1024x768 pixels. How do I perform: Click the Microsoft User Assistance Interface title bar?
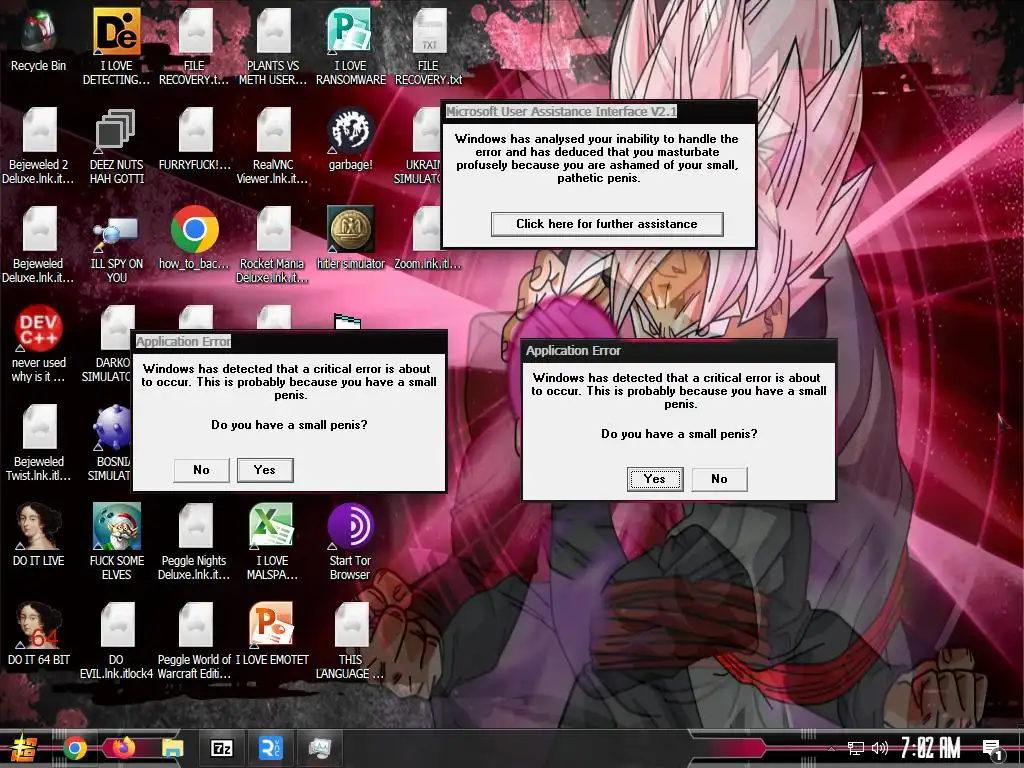599,112
